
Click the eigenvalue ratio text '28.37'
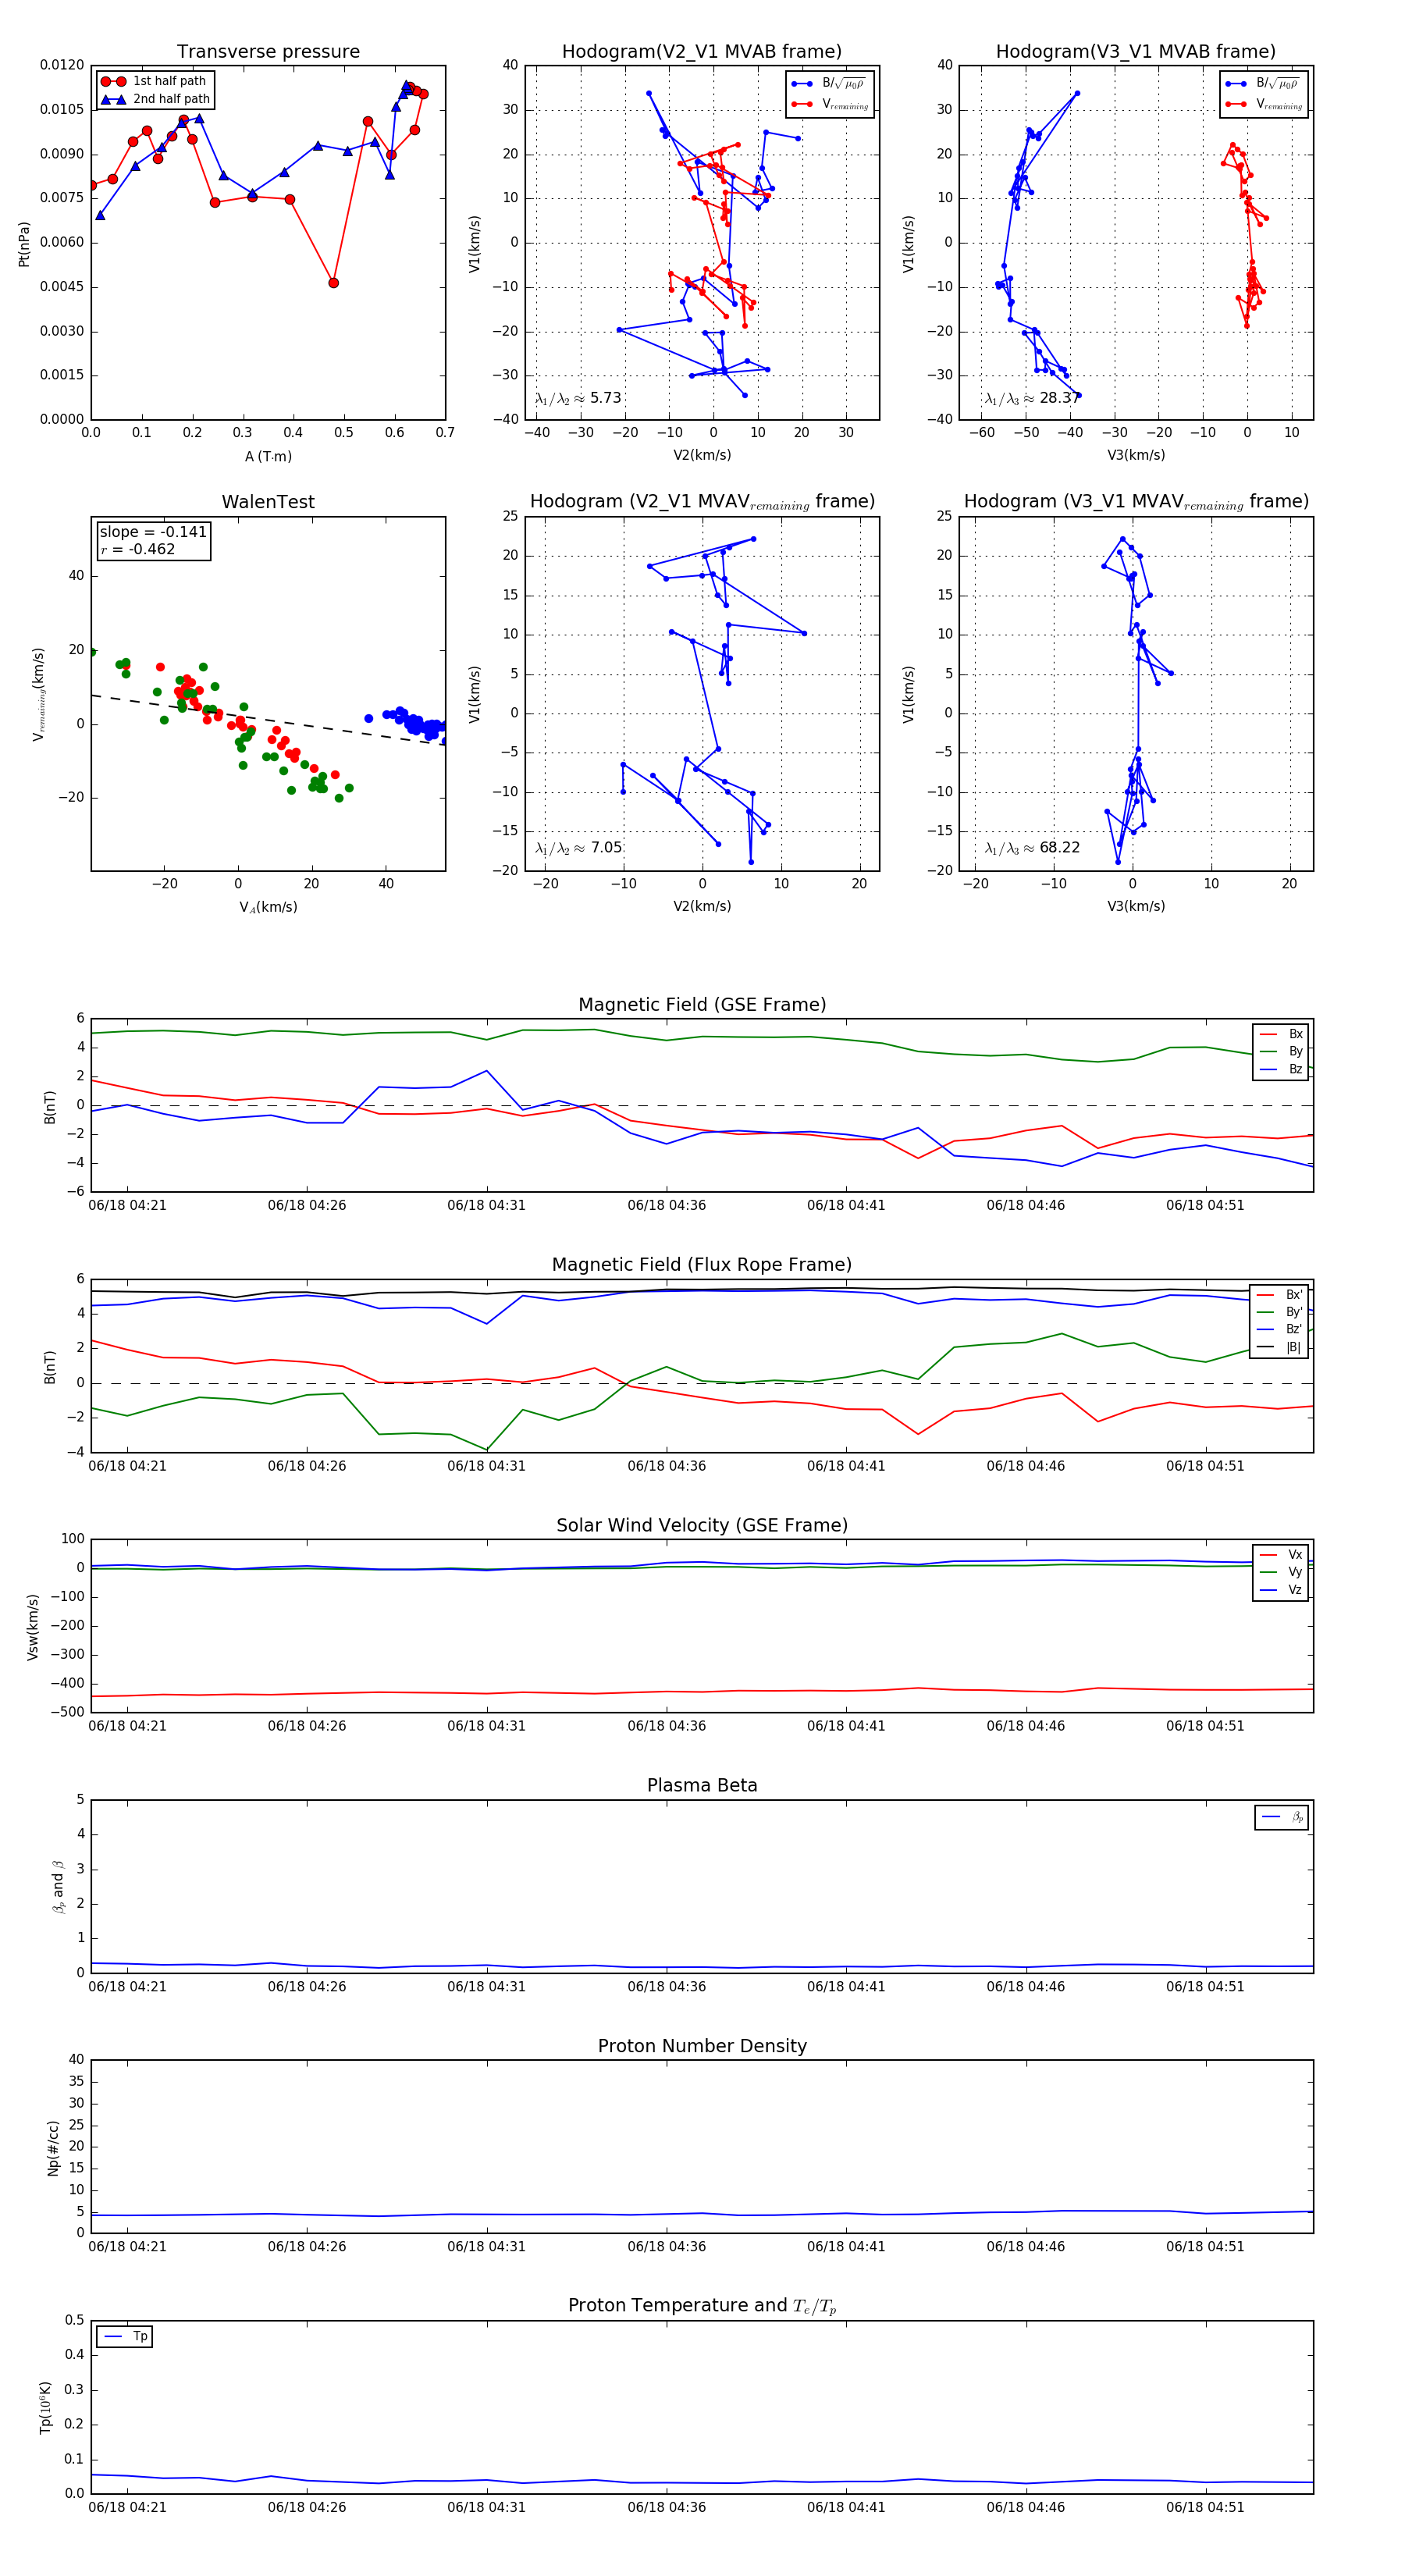pos(1060,398)
